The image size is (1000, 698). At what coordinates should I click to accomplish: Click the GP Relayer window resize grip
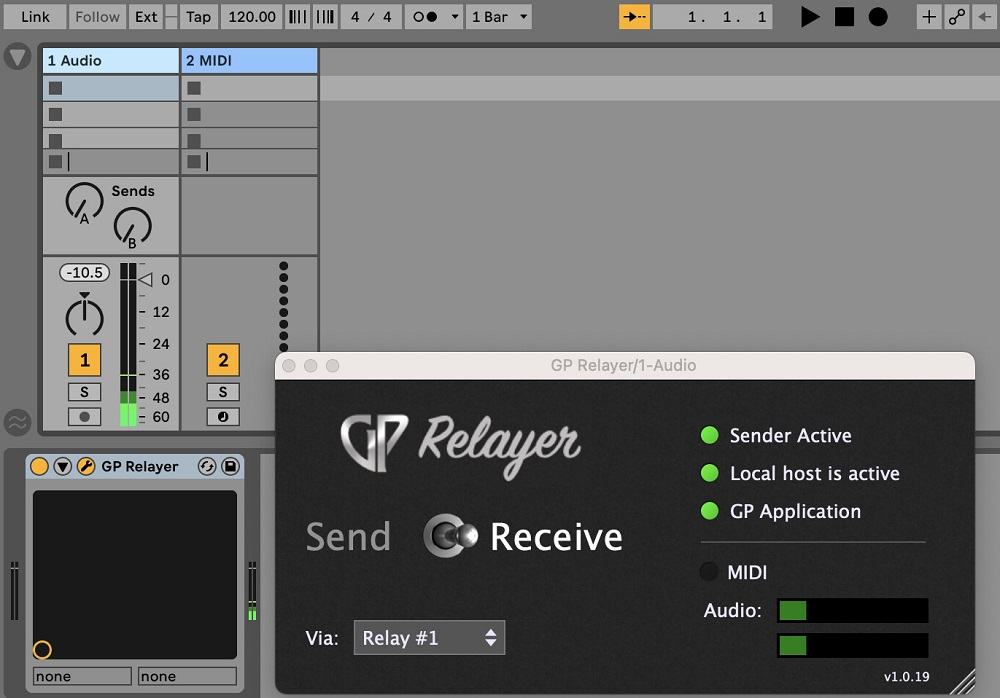pyautogui.click(x=962, y=681)
